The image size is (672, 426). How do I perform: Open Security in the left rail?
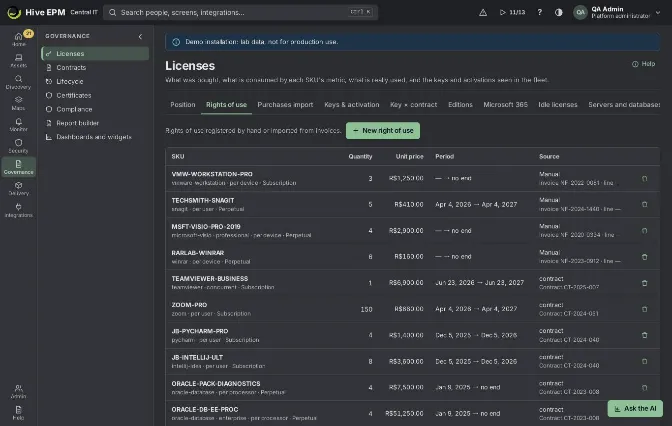point(18,146)
